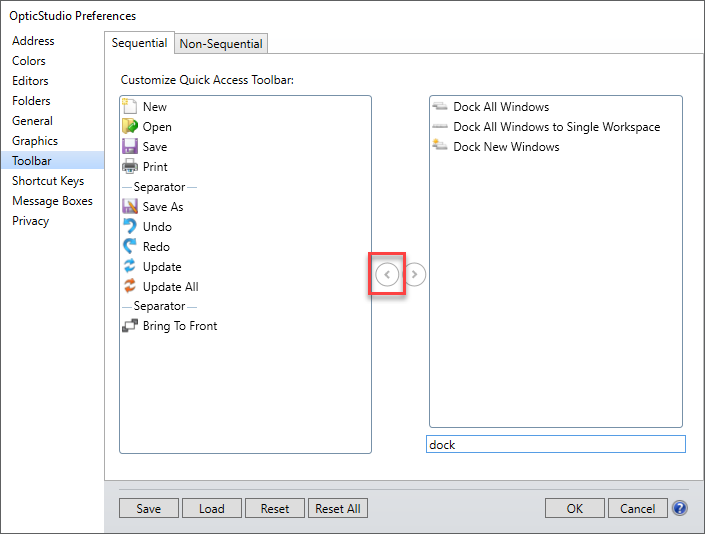Select the 'Dock New Windows' text entry
This screenshot has width=705, height=534.
pyautogui.click(x=506, y=147)
